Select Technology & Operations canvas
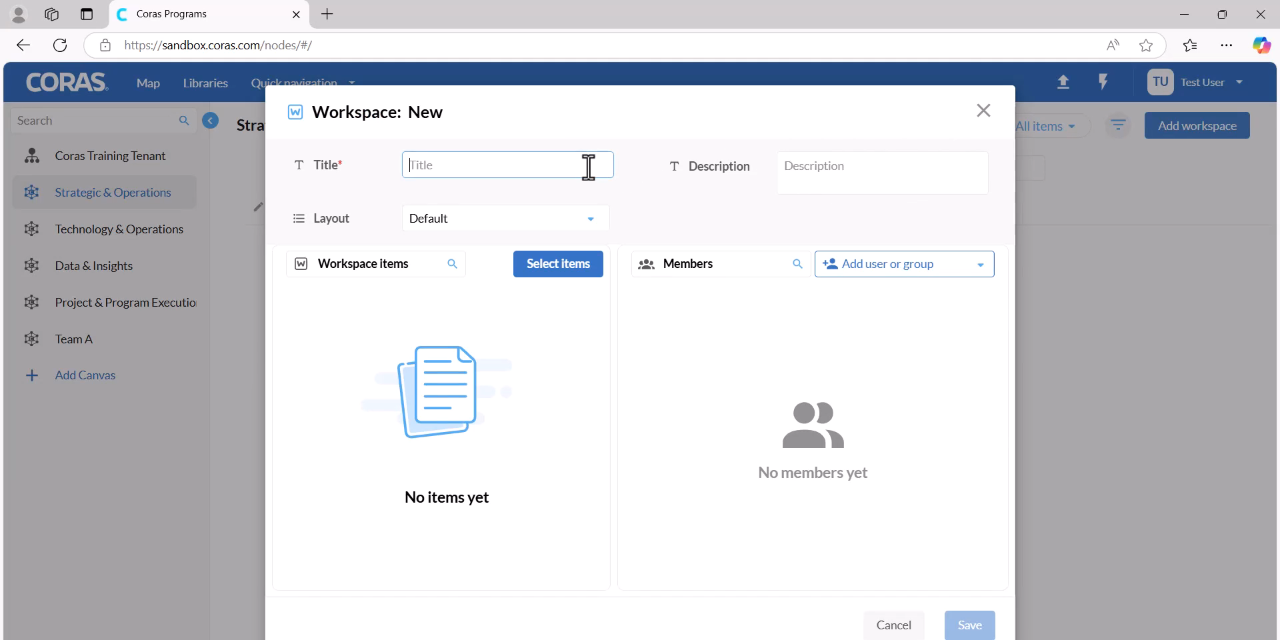Image resolution: width=1280 pixels, height=640 pixels. (x=104, y=229)
